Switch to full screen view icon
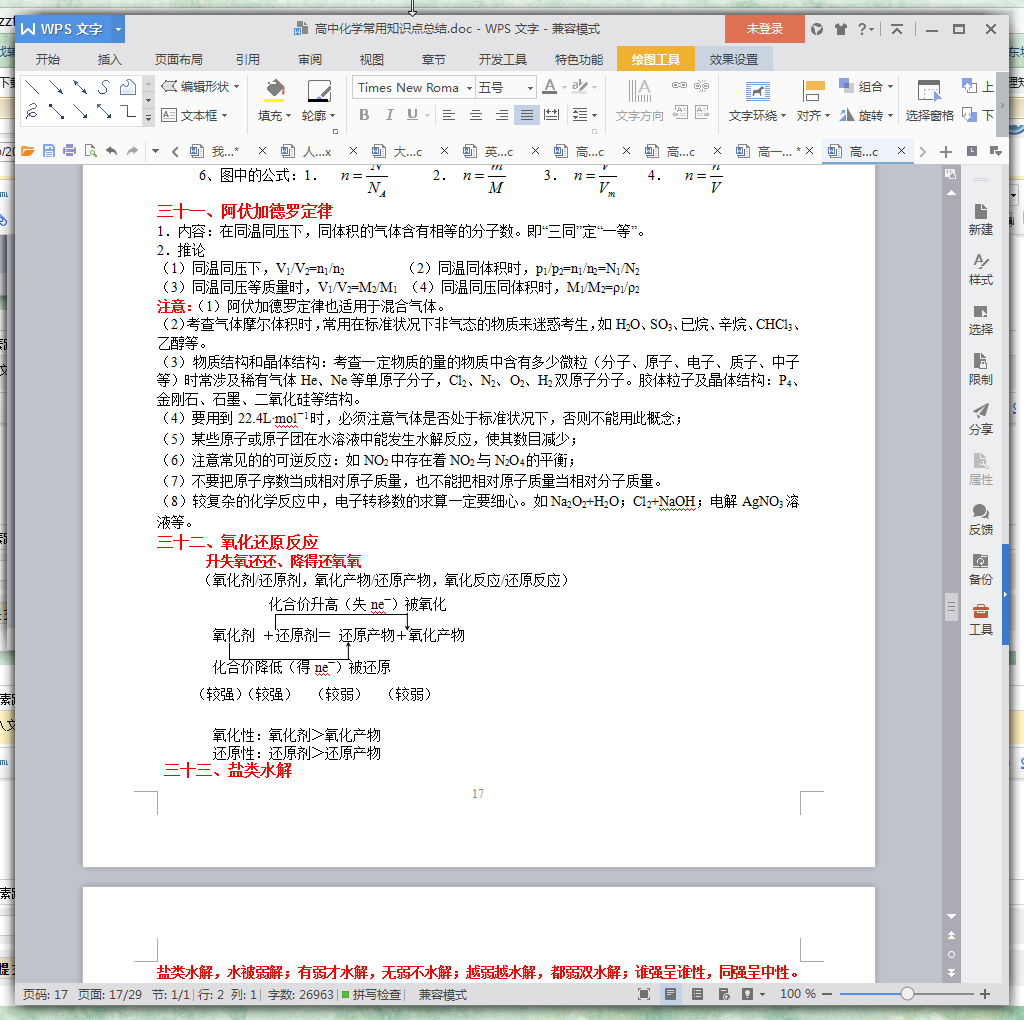The width and height of the screenshot is (1024, 1020). tap(644, 994)
